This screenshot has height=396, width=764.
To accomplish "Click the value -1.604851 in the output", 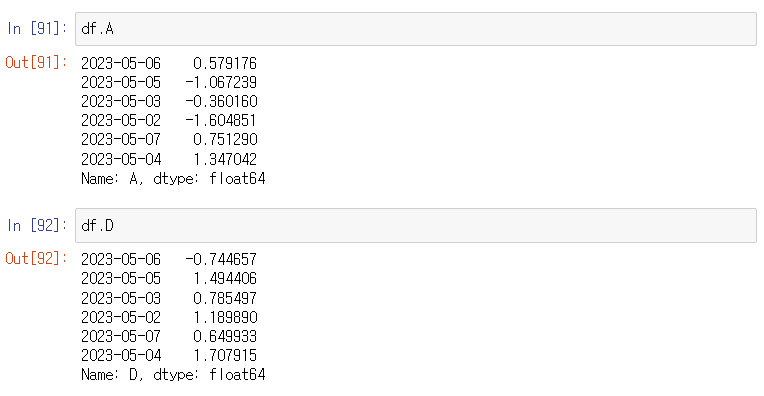I will [221, 120].
